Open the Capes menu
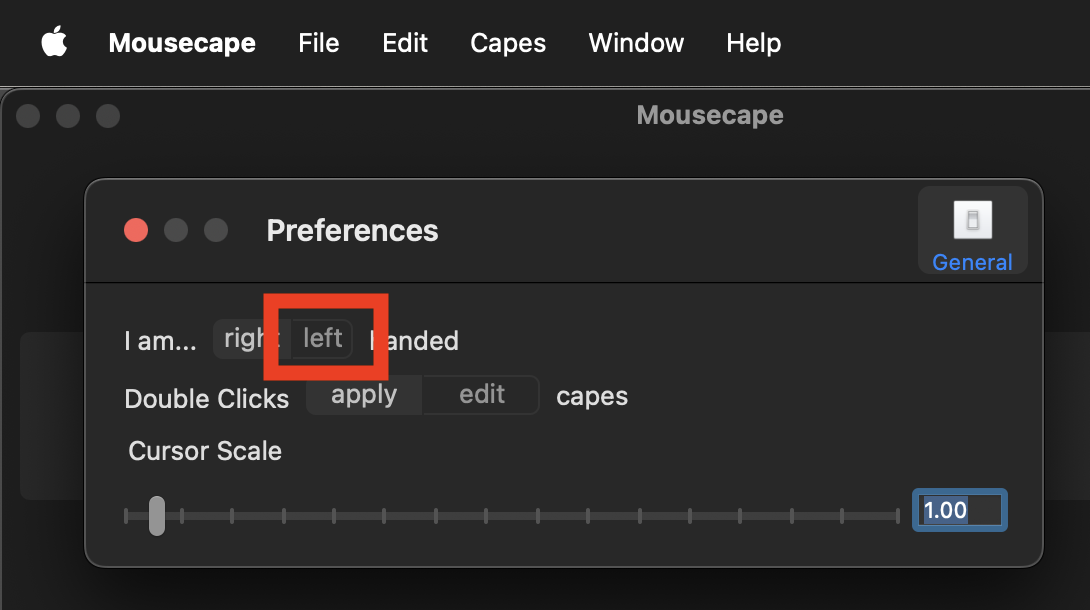1090x610 pixels. click(508, 43)
